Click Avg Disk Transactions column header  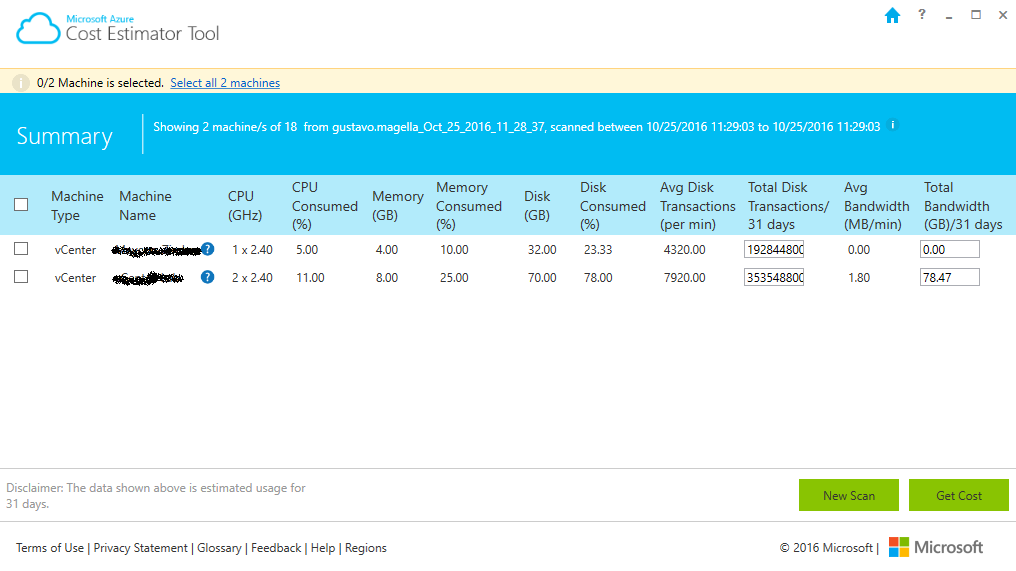point(697,205)
